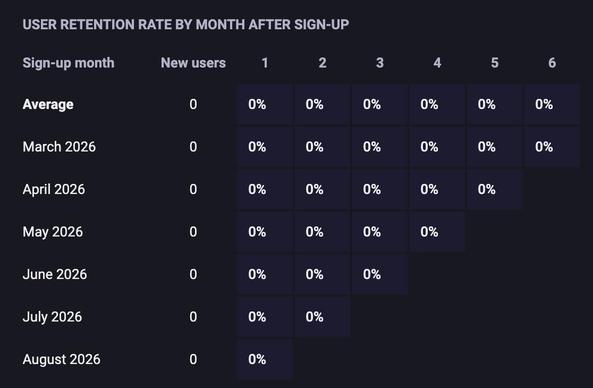The width and height of the screenshot is (593, 388).
Task: Click August 2026 month 1 retention cell
Action: pos(265,359)
